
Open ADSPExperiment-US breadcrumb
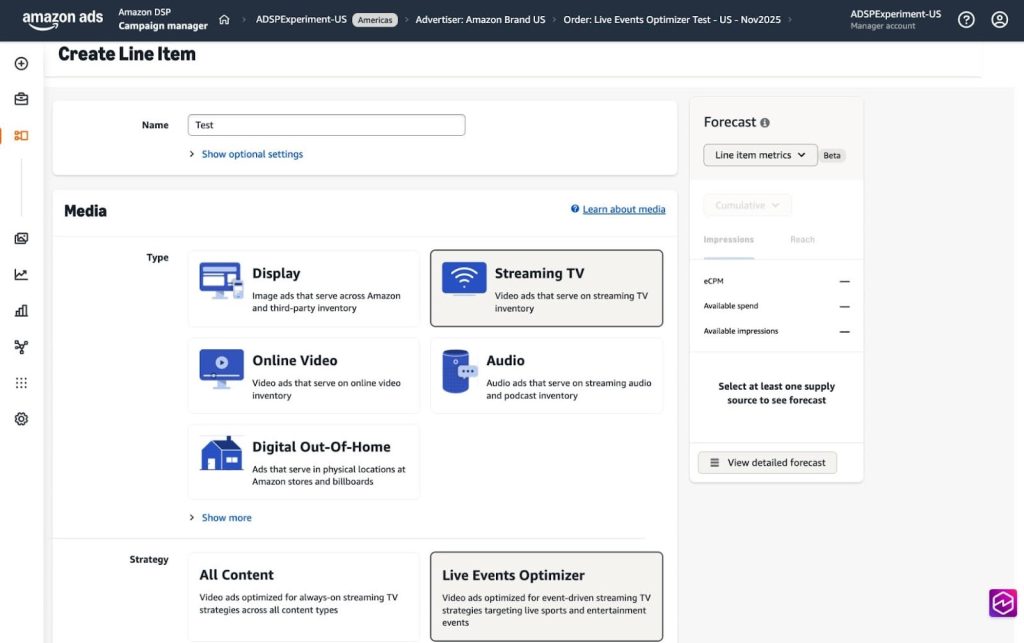(x=301, y=20)
